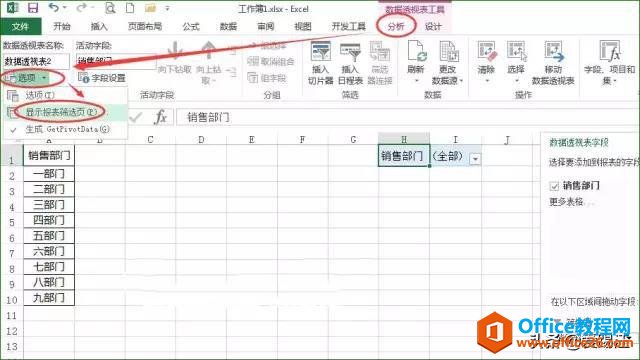Screen dimensions: 640x360
Task: Select column C header
Action: point(150,139)
